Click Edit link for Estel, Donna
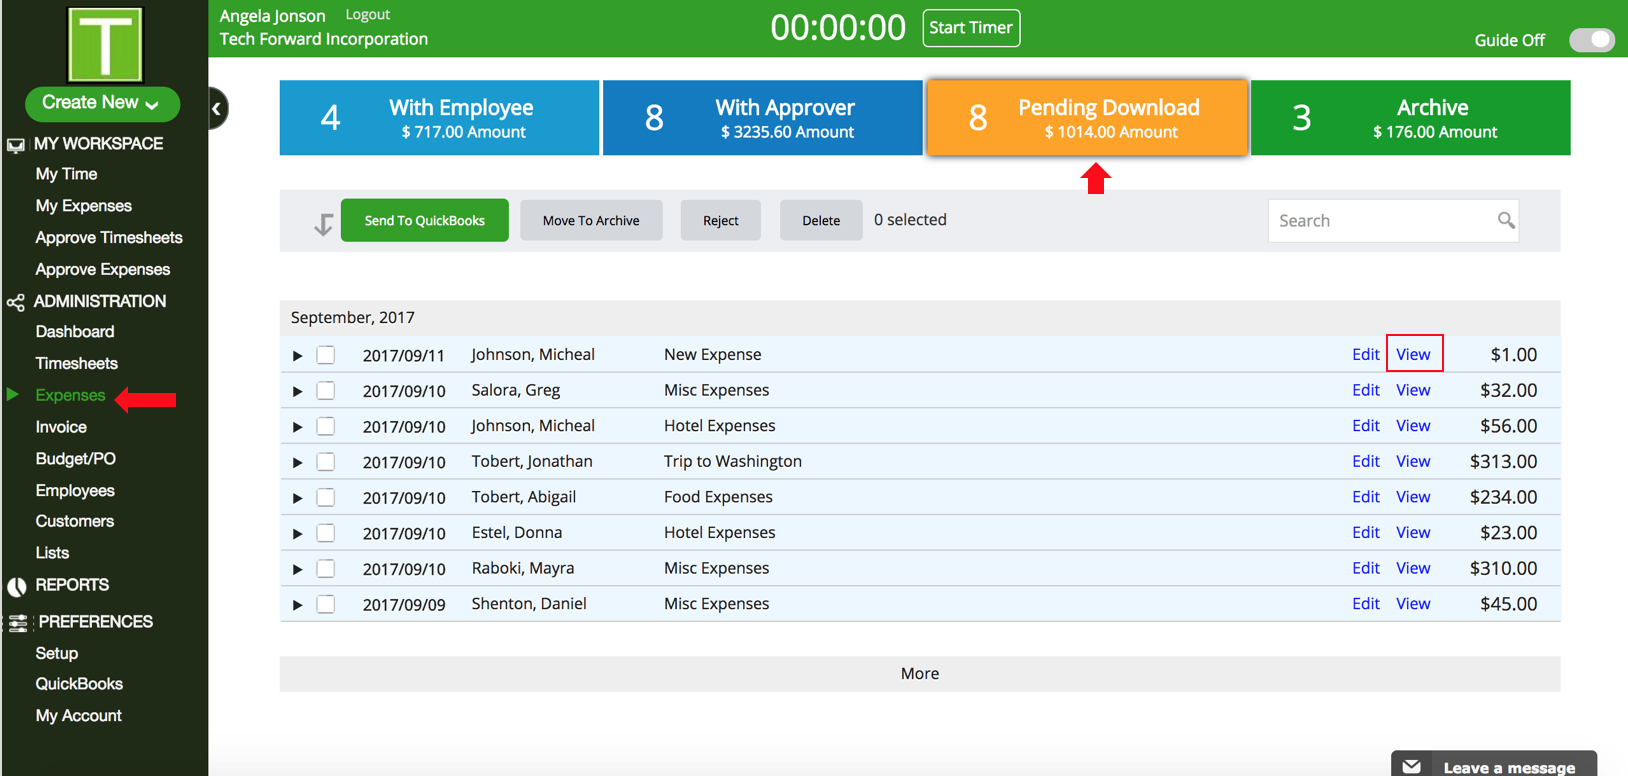1628x776 pixels. pos(1366,533)
